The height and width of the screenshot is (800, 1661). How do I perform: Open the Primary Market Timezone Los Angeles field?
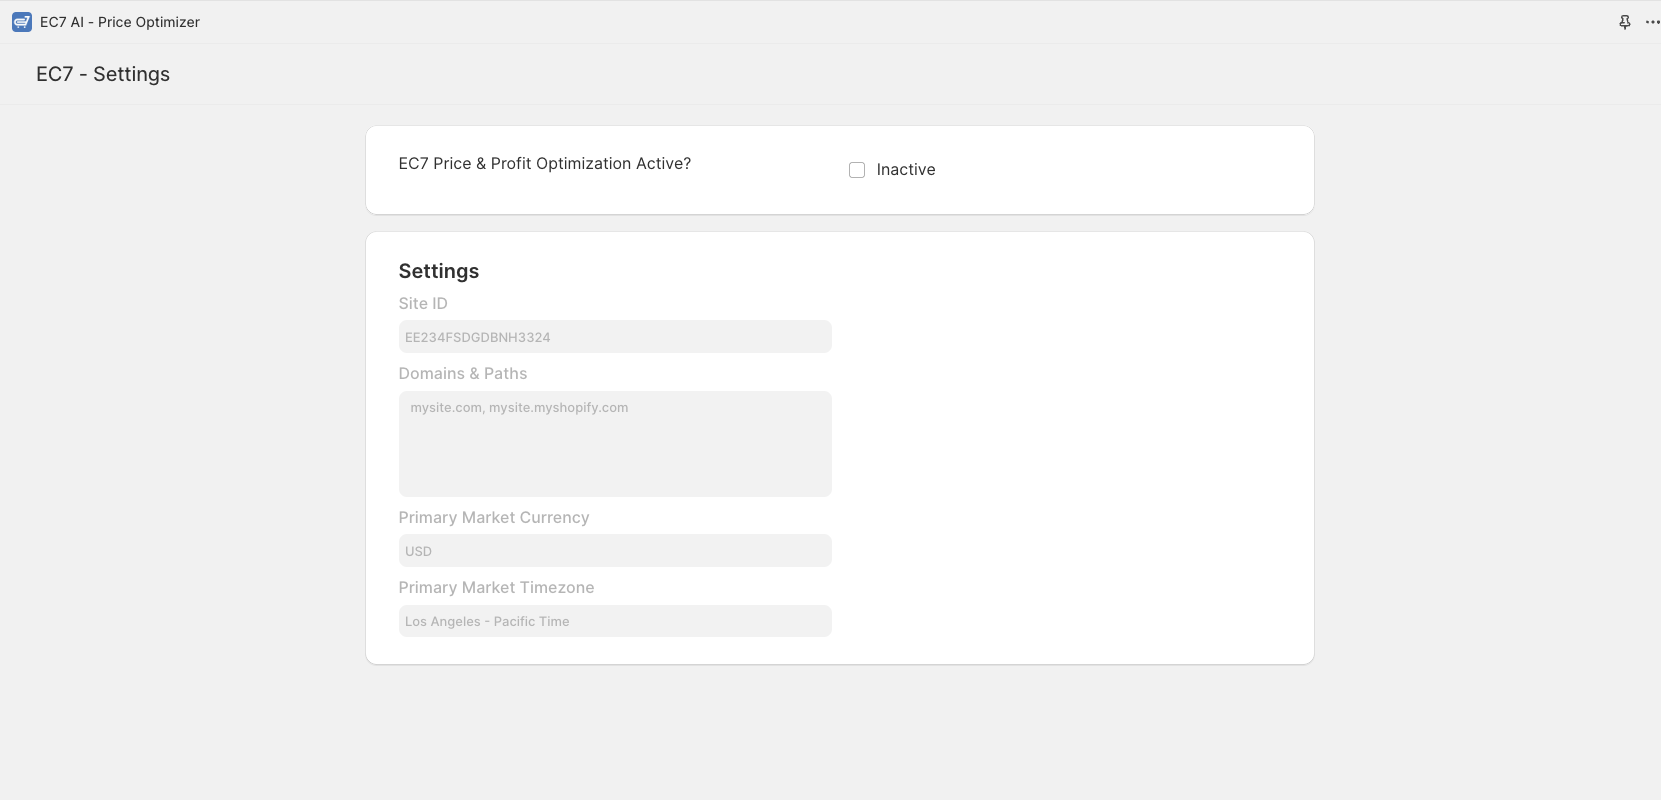pyautogui.click(x=615, y=621)
